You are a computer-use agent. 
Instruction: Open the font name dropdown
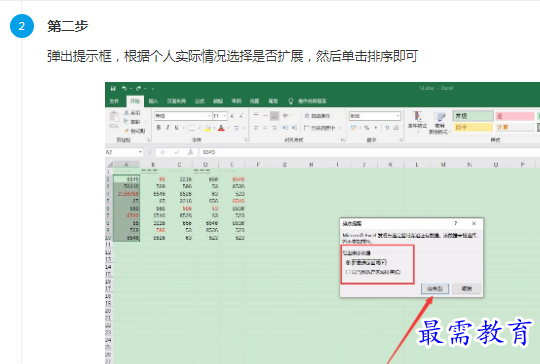click(209, 116)
